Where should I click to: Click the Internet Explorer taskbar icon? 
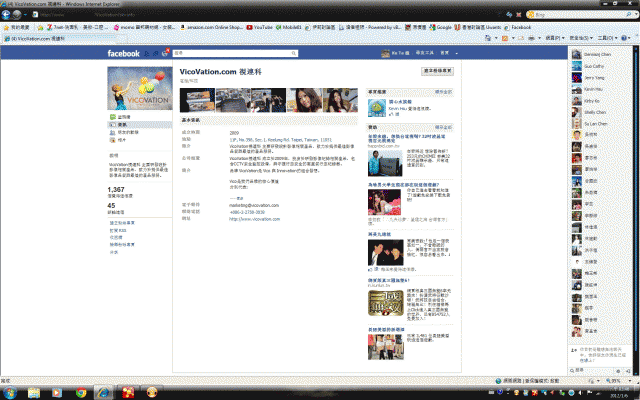click(103, 393)
